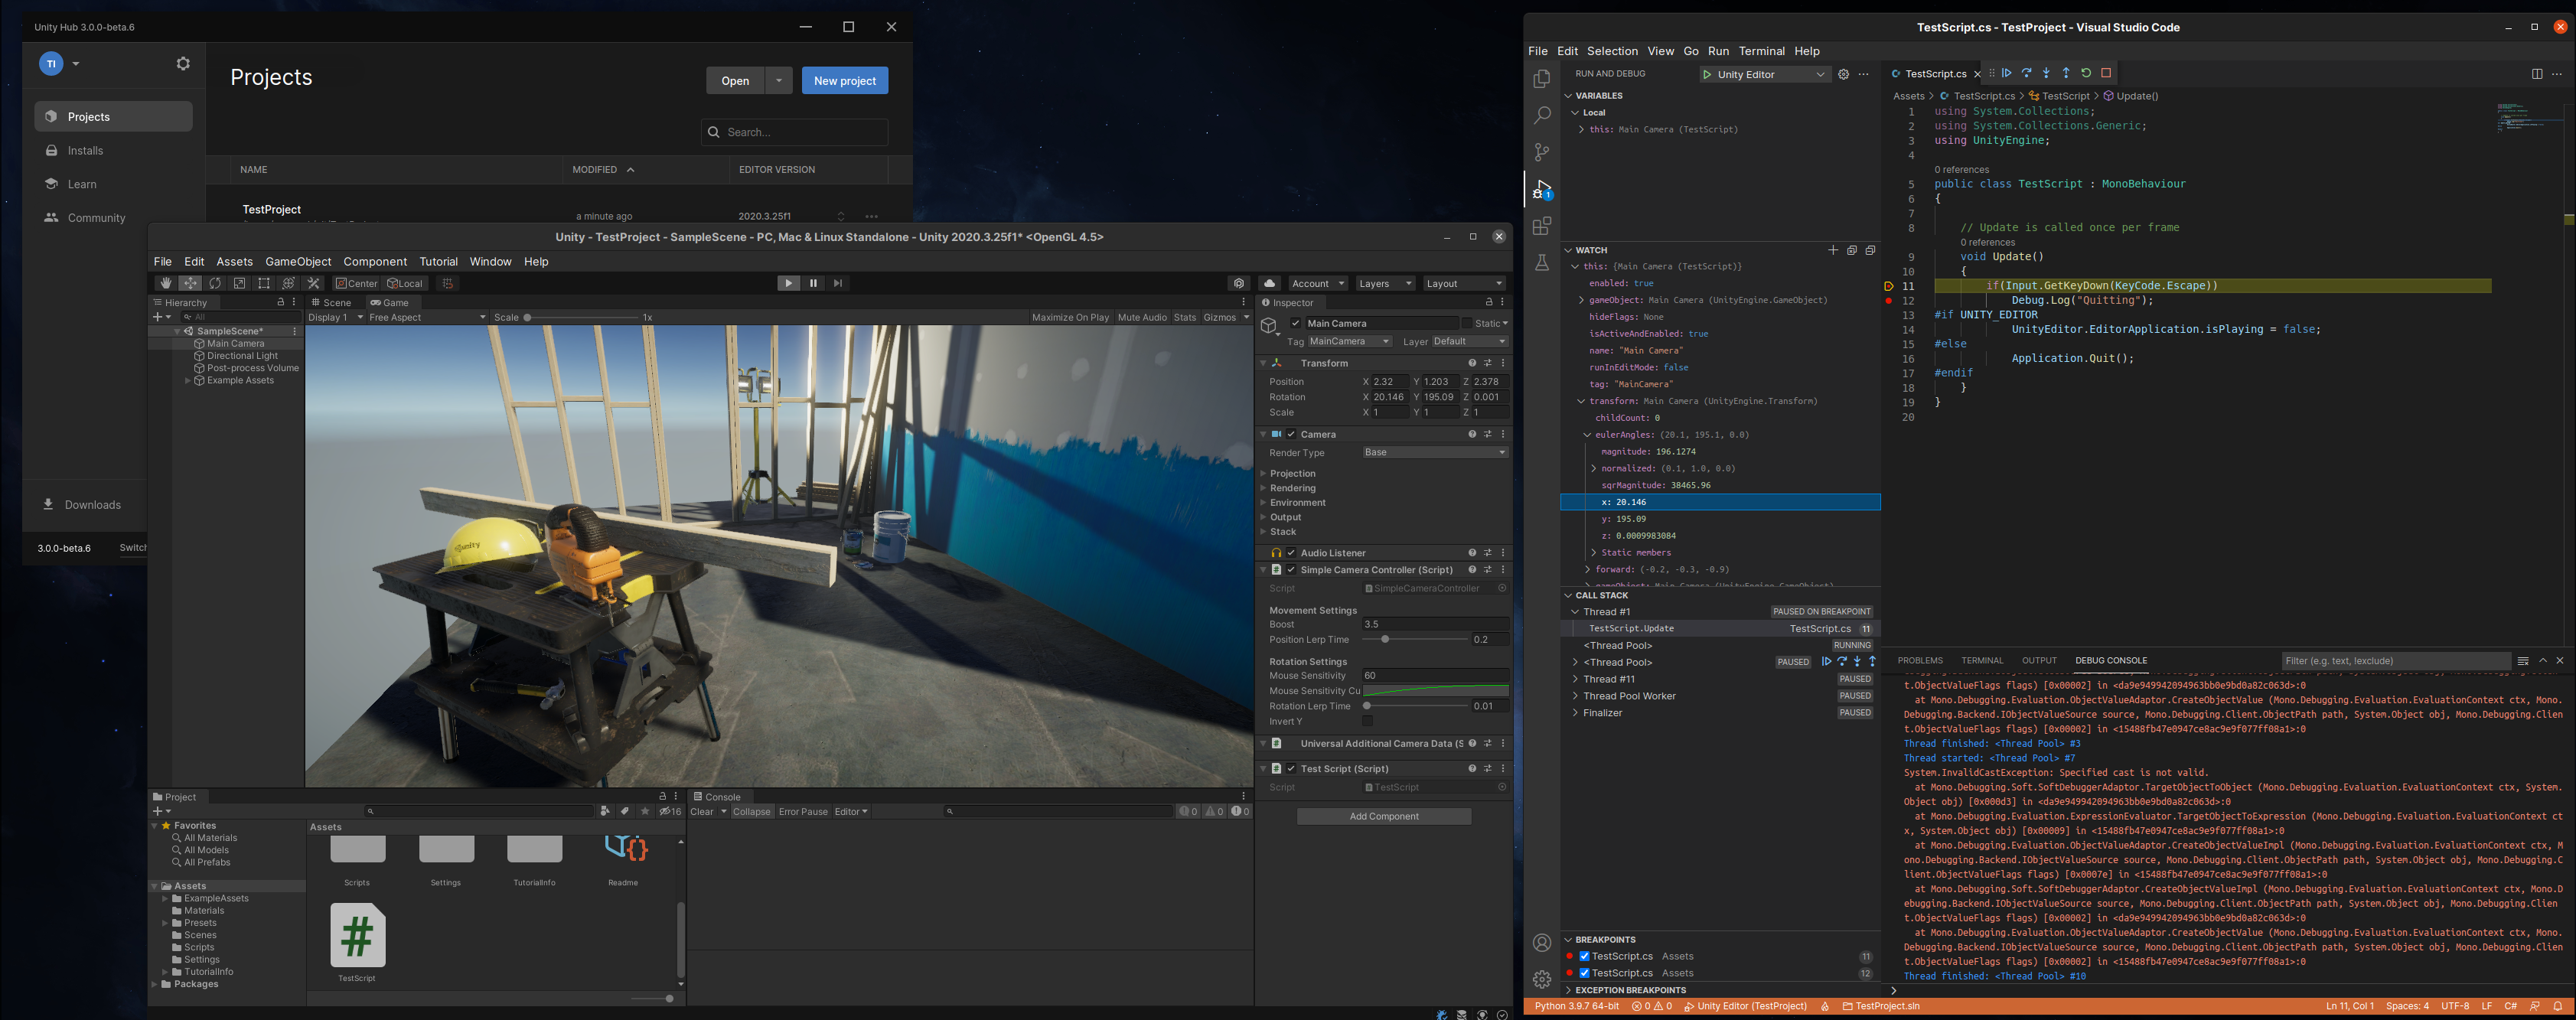Click Restart in VS Code debug toolbar
Screen dimensions: 2576x1020
click(2086, 73)
